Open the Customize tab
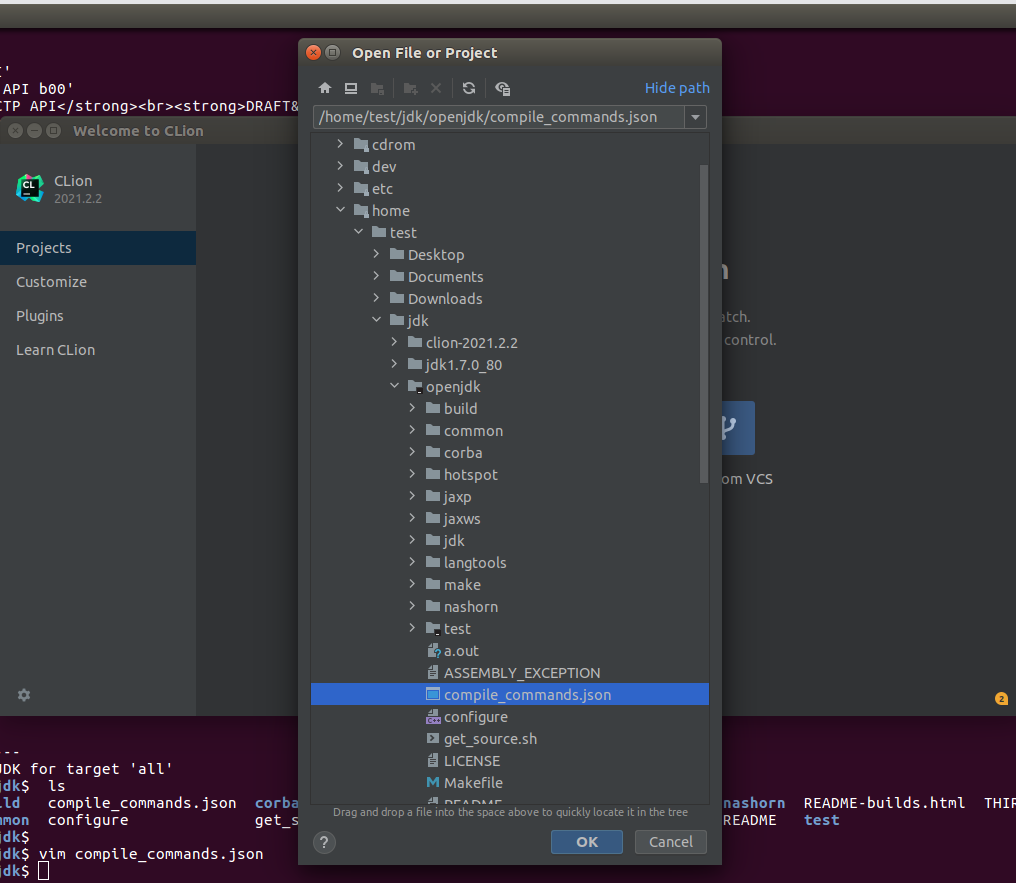 pos(98,282)
